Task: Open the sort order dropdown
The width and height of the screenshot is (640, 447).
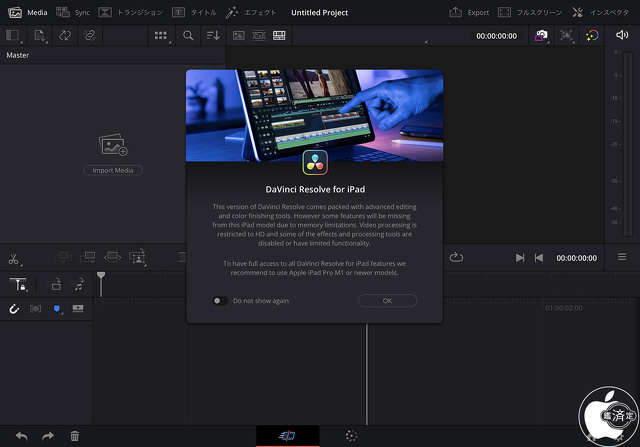Action: click(213, 35)
